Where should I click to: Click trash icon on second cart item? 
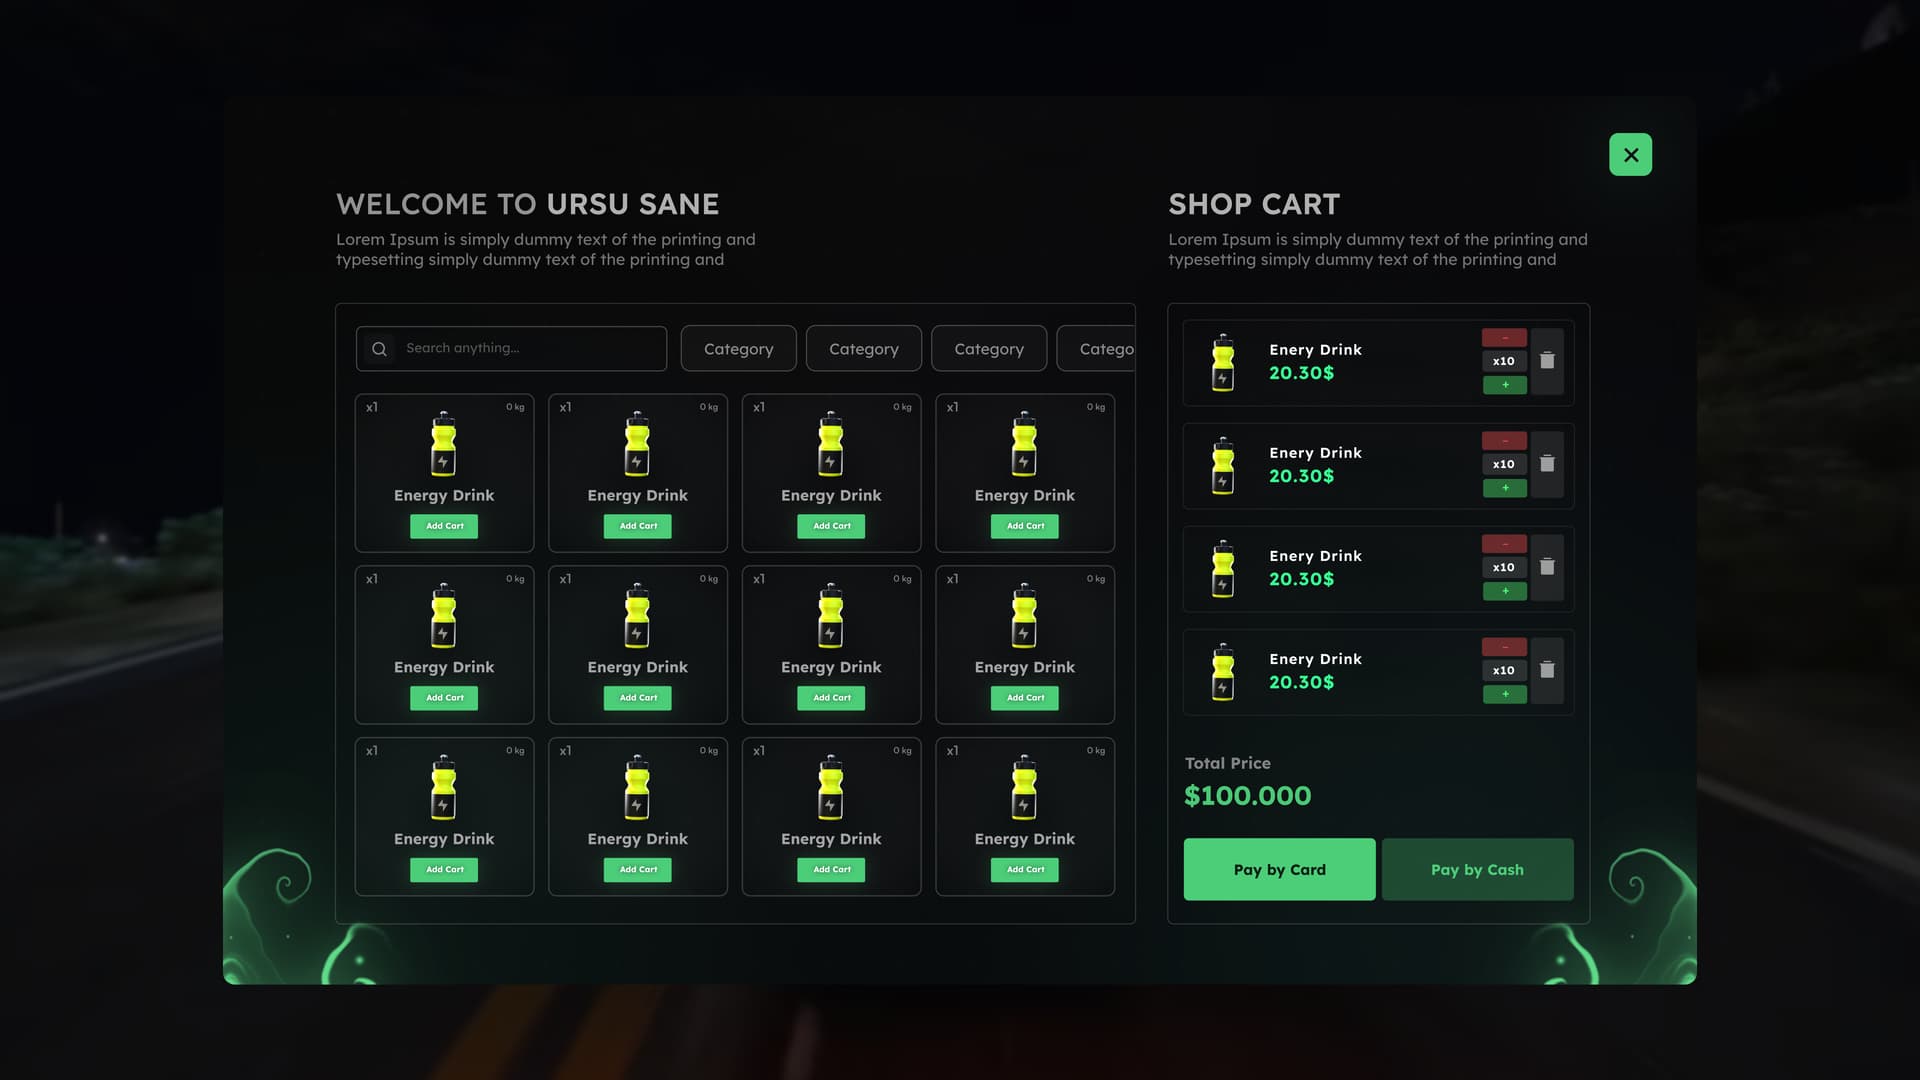tap(1546, 464)
